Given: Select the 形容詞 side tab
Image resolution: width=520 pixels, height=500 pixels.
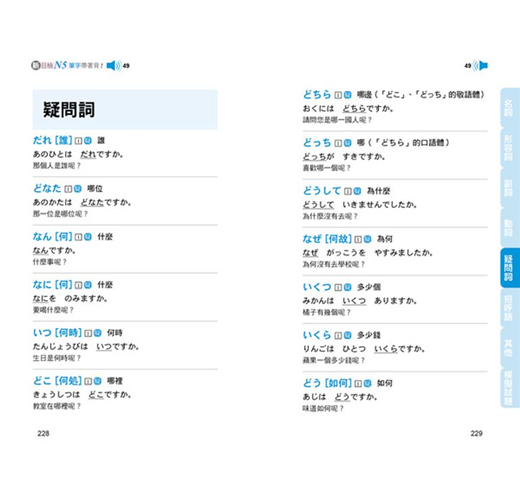Looking at the screenshot, I should (x=509, y=148).
